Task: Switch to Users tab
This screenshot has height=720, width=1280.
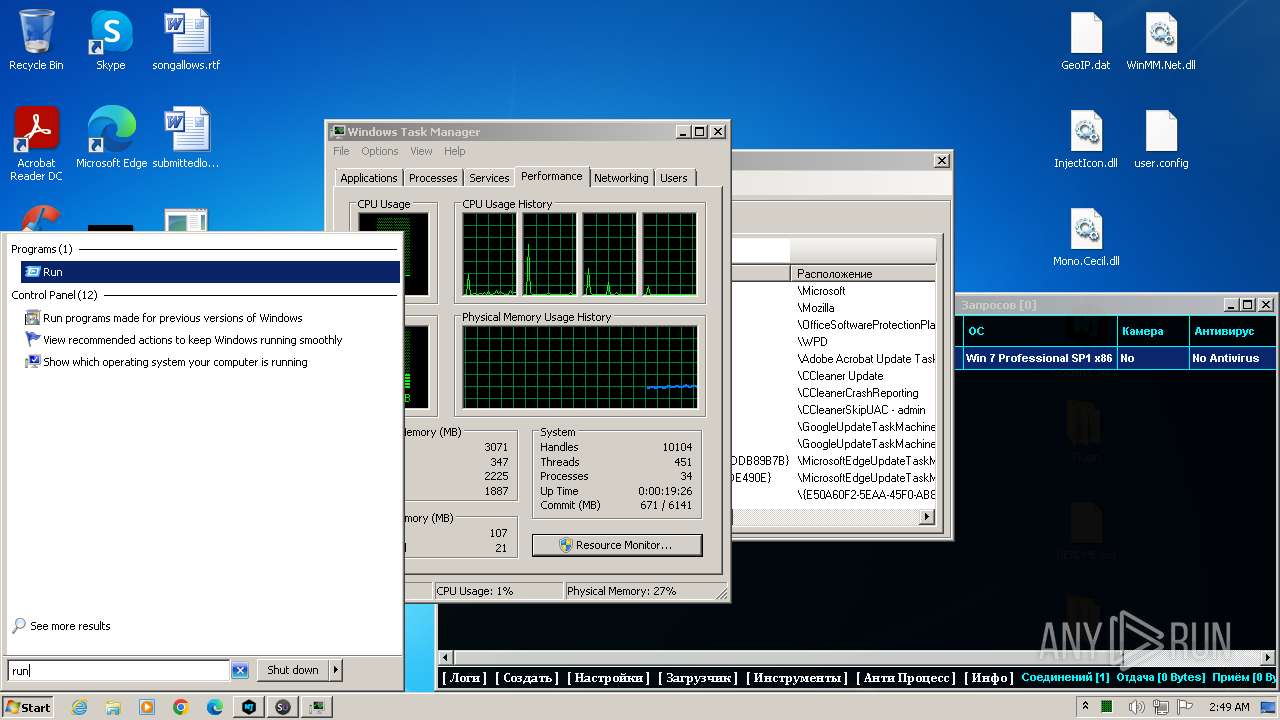Action: [674, 178]
